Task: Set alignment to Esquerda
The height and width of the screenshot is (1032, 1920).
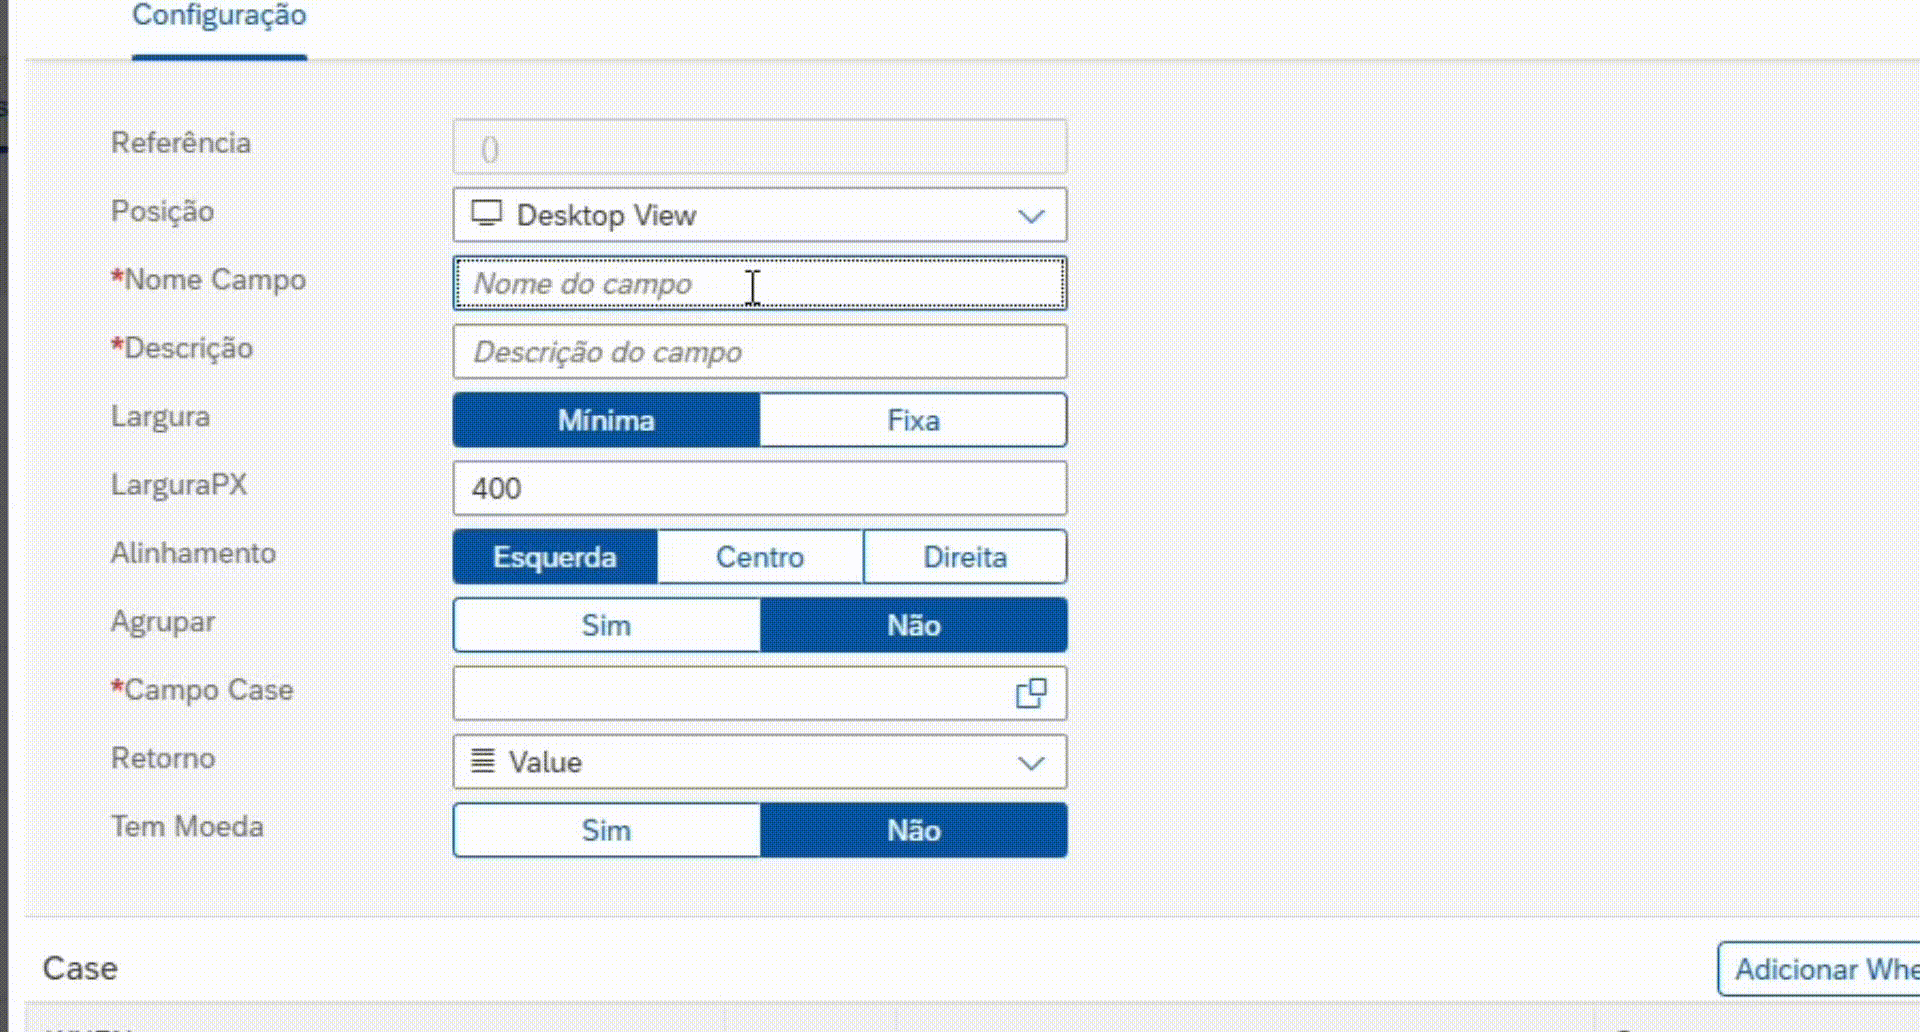Action: 555,557
